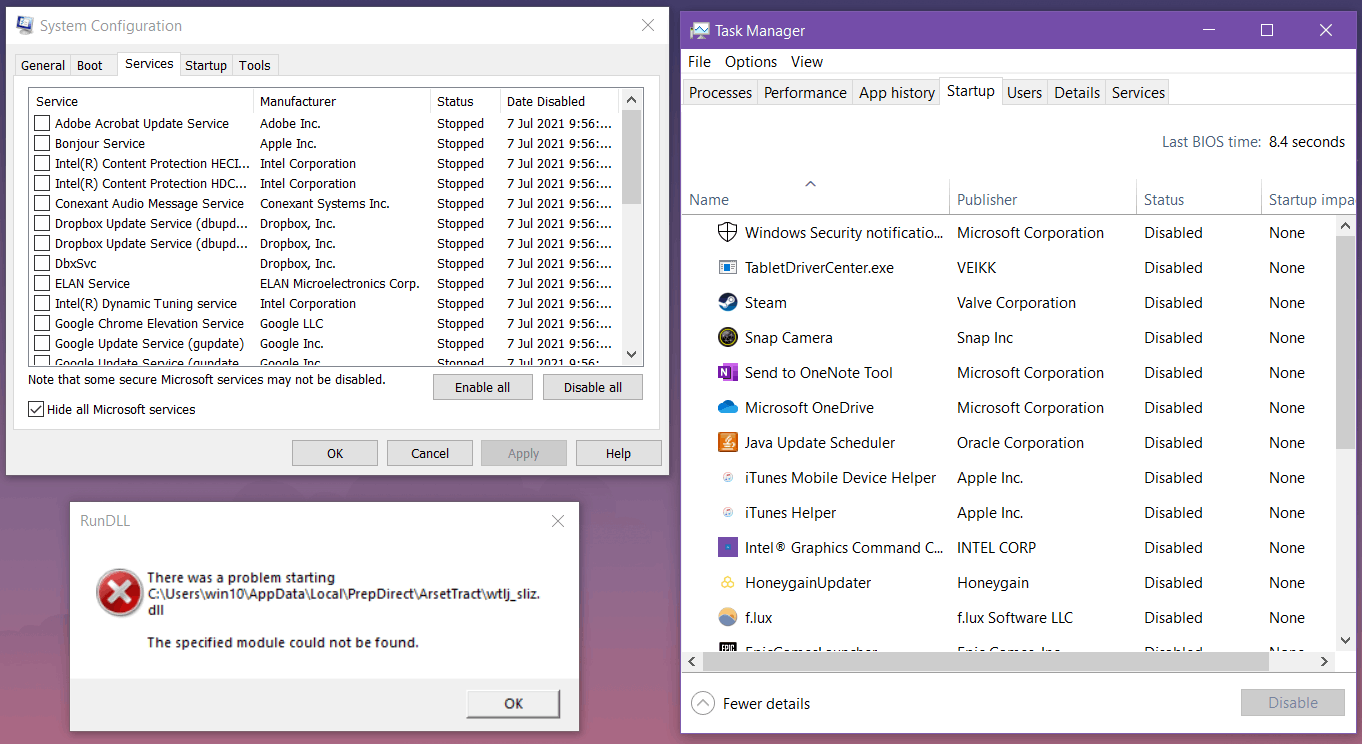1362x744 pixels.
Task: Tick the Bonjour Service checkbox
Action: tap(42, 143)
